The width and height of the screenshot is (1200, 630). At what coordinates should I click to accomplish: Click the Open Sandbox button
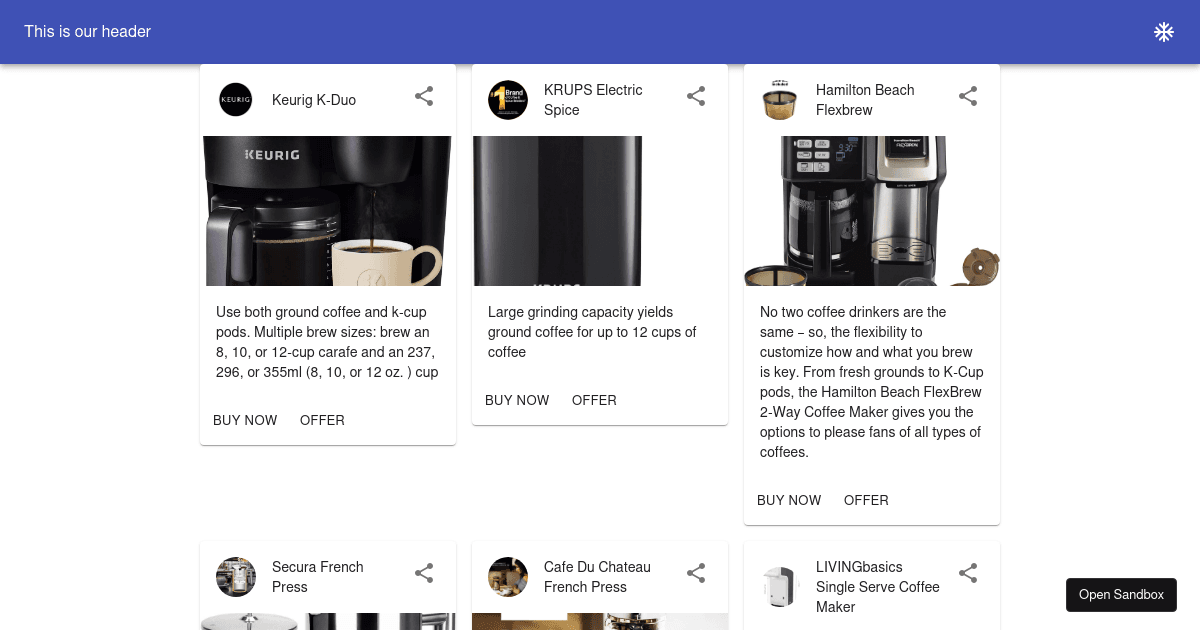pyautogui.click(x=1121, y=595)
